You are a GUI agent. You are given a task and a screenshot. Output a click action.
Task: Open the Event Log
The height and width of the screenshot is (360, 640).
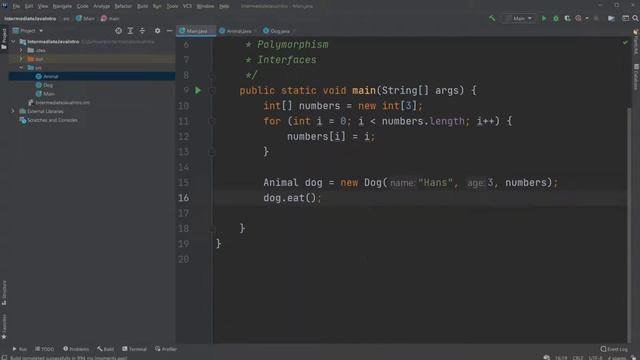click(614, 349)
